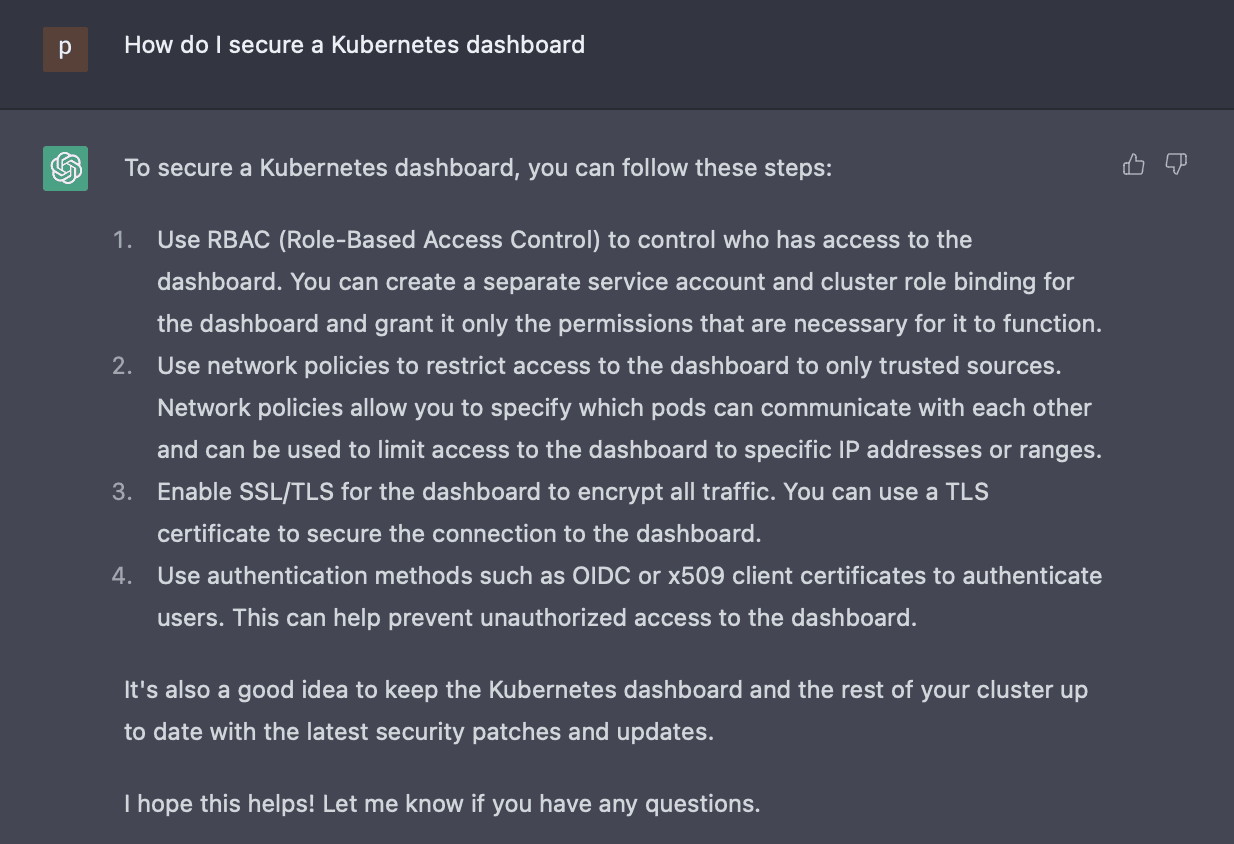Select the prompt text about securing Kubernetes dashboard
This screenshot has width=1234, height=844.
point(355,45)
